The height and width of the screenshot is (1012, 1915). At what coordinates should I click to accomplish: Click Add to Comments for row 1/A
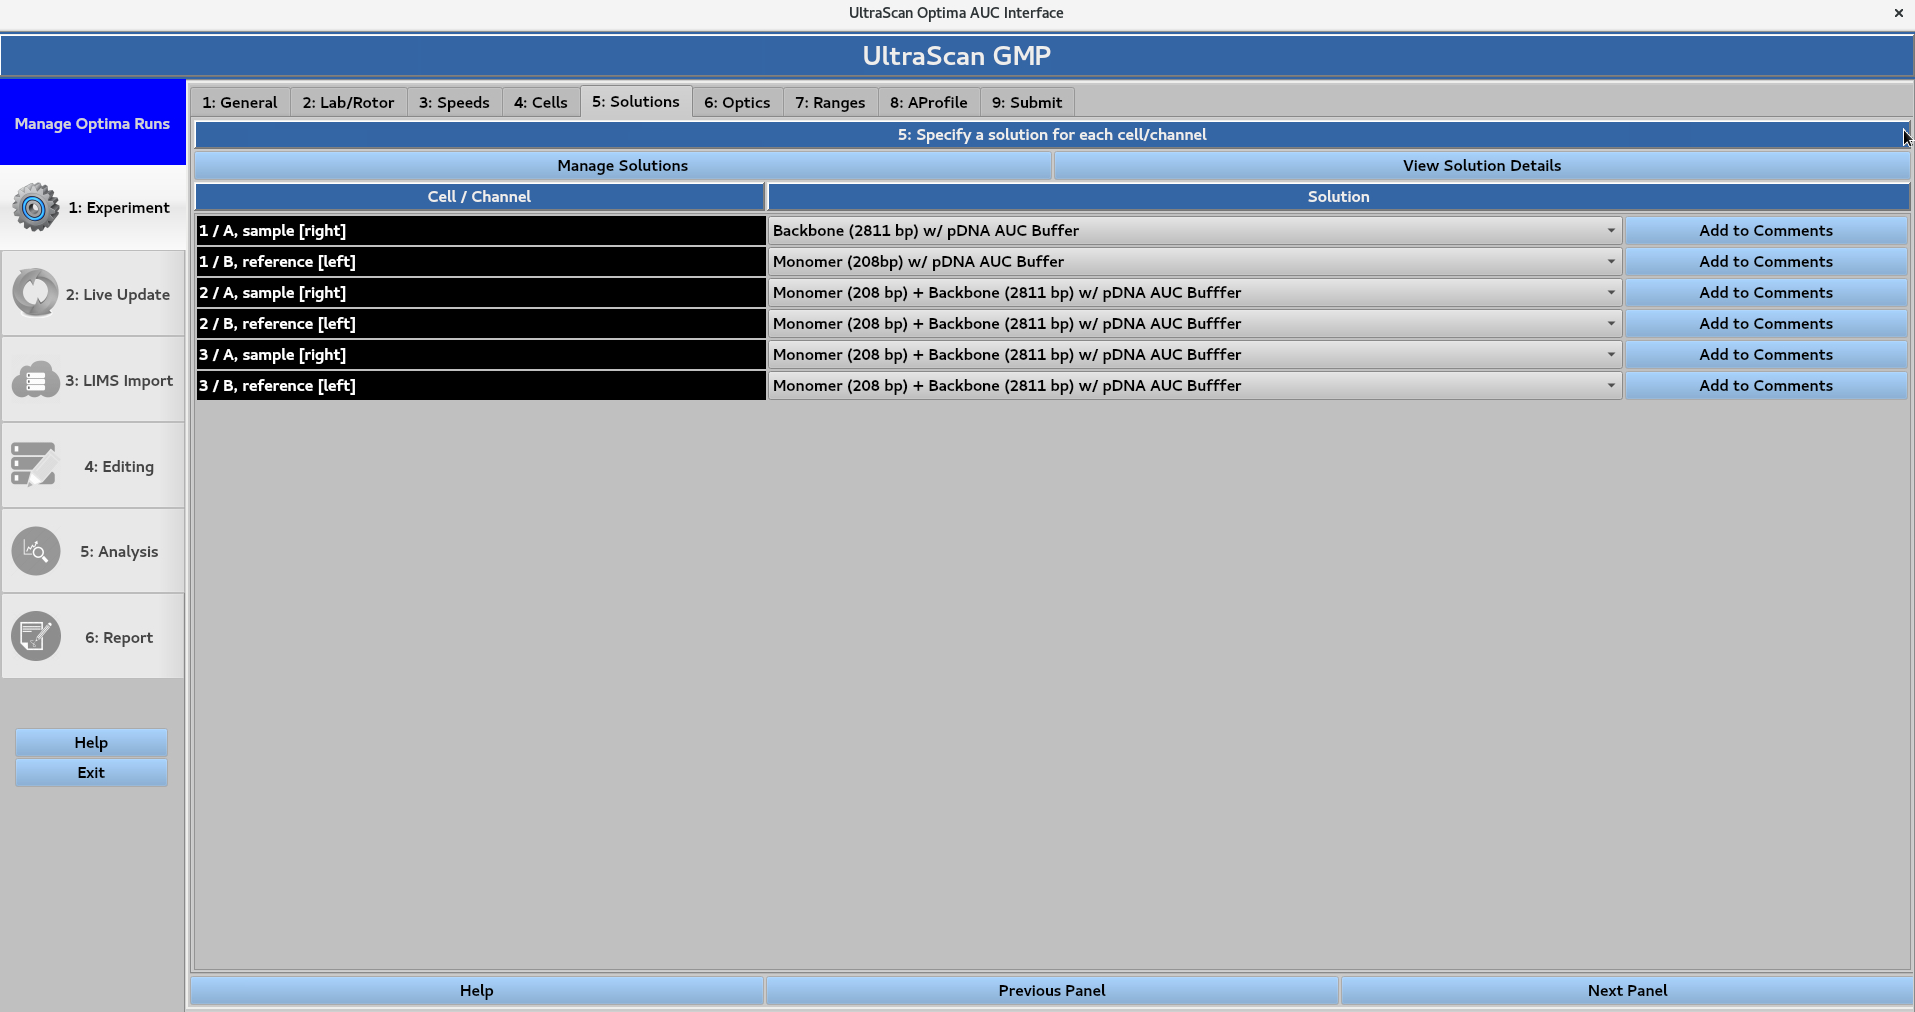1766,230
